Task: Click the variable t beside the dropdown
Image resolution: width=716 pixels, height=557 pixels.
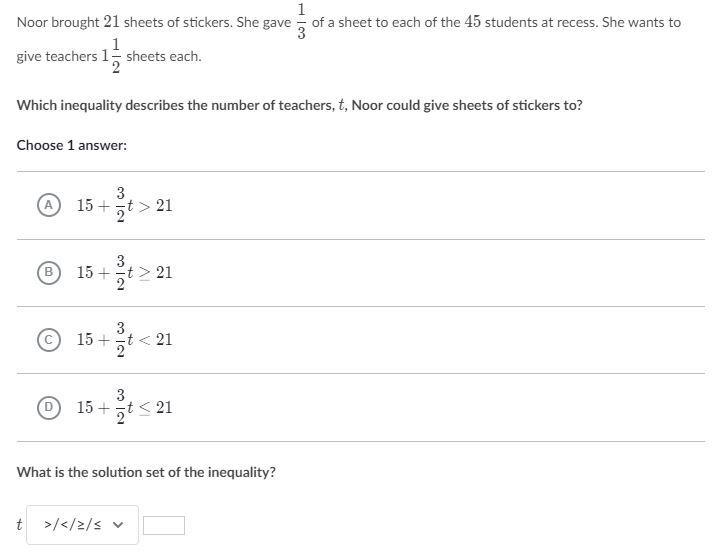Action: pyautogui.click(x=19, y=525)
